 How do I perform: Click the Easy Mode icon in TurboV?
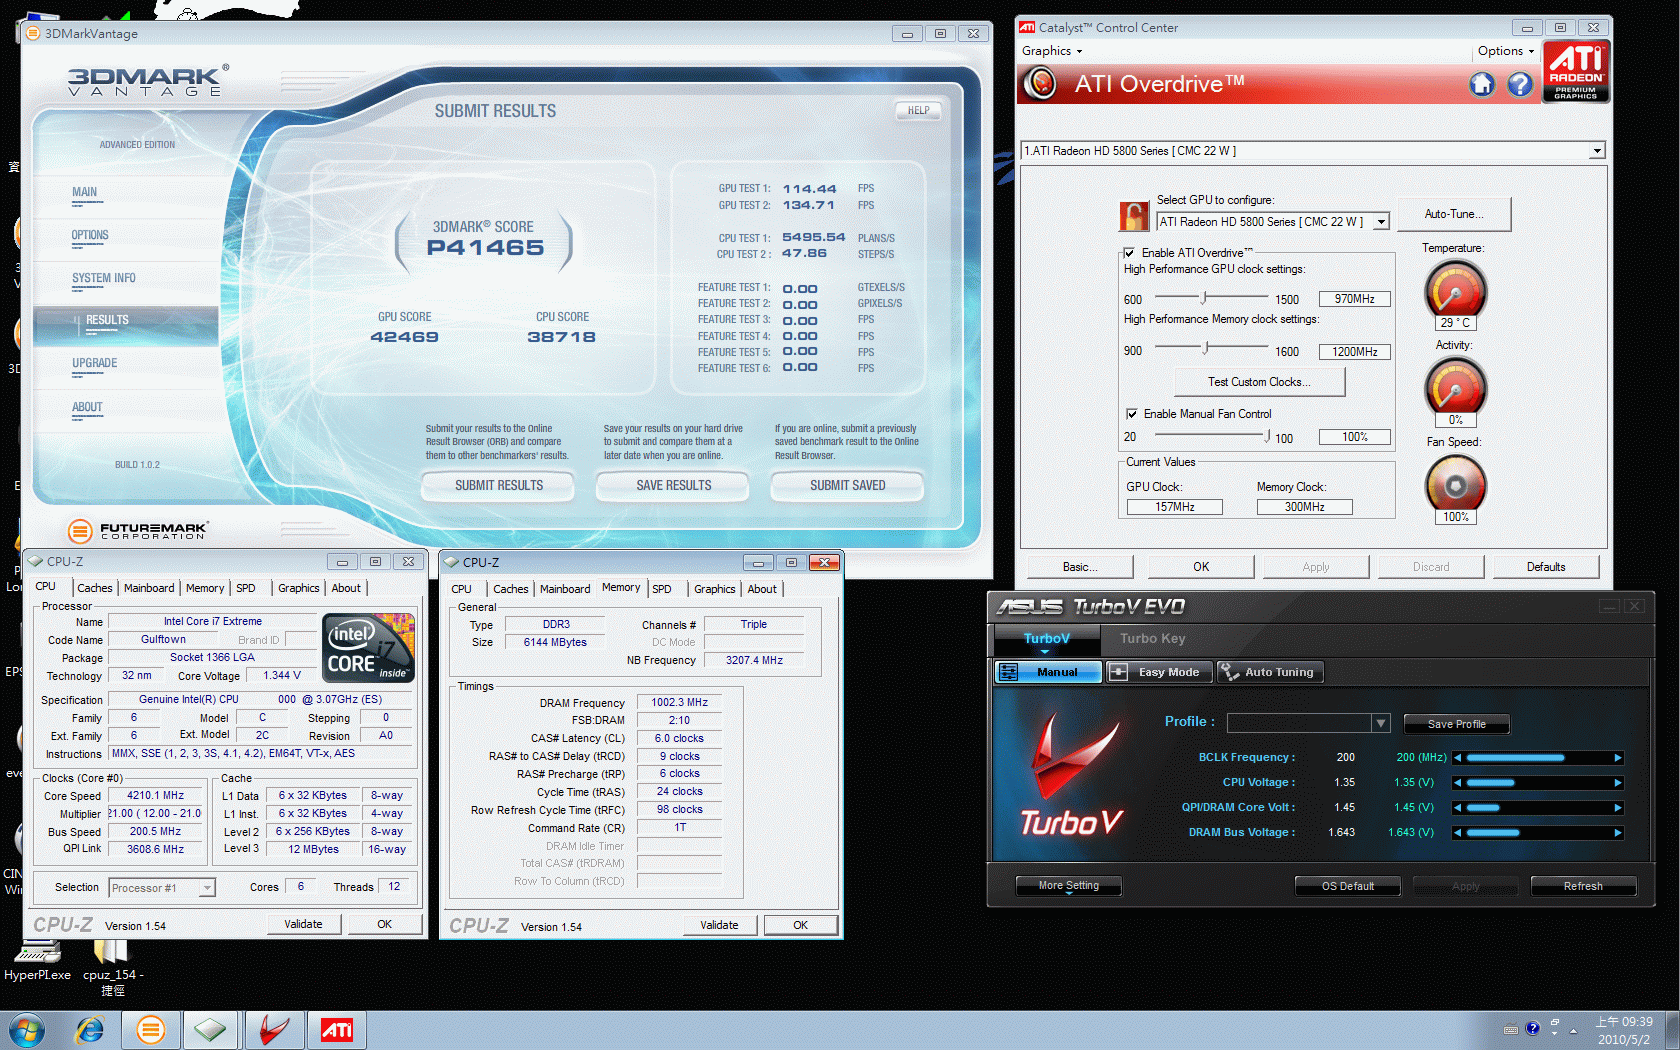coord(1118,672)
